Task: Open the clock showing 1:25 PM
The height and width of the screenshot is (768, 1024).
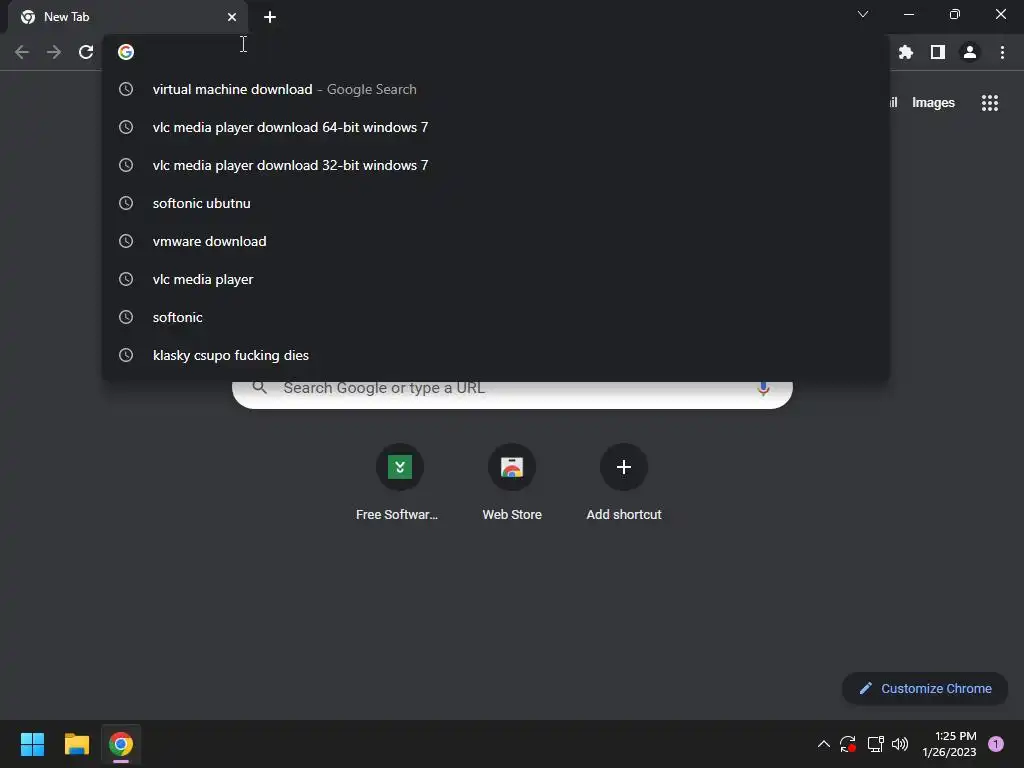Action: pyautogui.click(x=949, y=744)
